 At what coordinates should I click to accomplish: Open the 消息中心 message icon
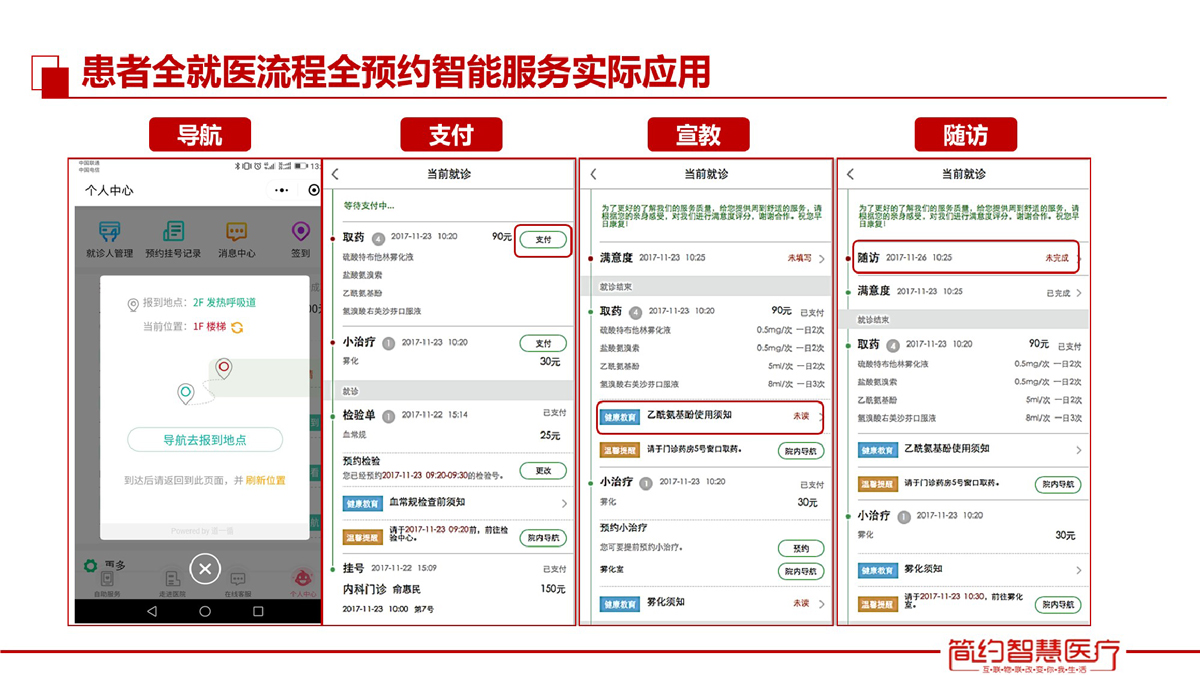(236, 232)
